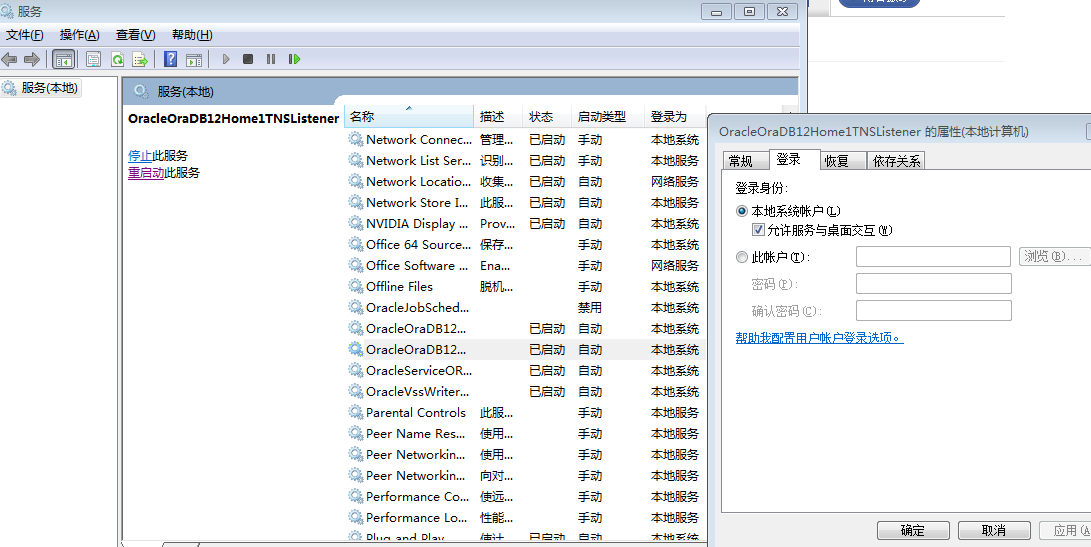
Task: Go back using the toolbar back arrow
Action: [x=10, y=60]
